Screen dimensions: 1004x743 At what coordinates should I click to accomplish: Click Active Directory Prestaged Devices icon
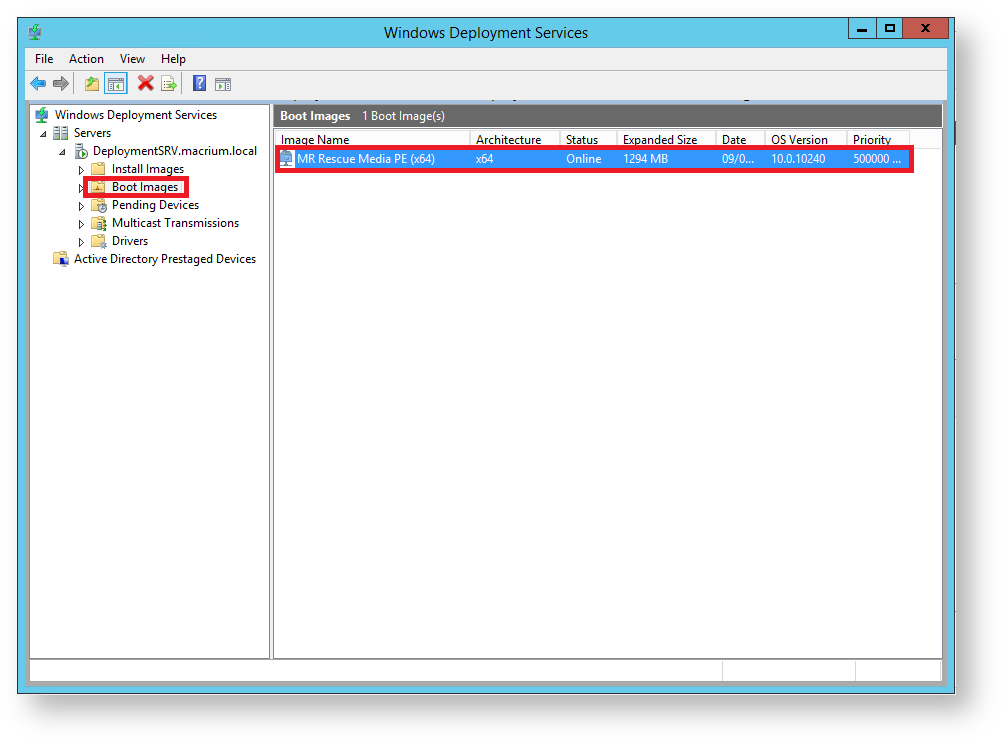[61, 259]
